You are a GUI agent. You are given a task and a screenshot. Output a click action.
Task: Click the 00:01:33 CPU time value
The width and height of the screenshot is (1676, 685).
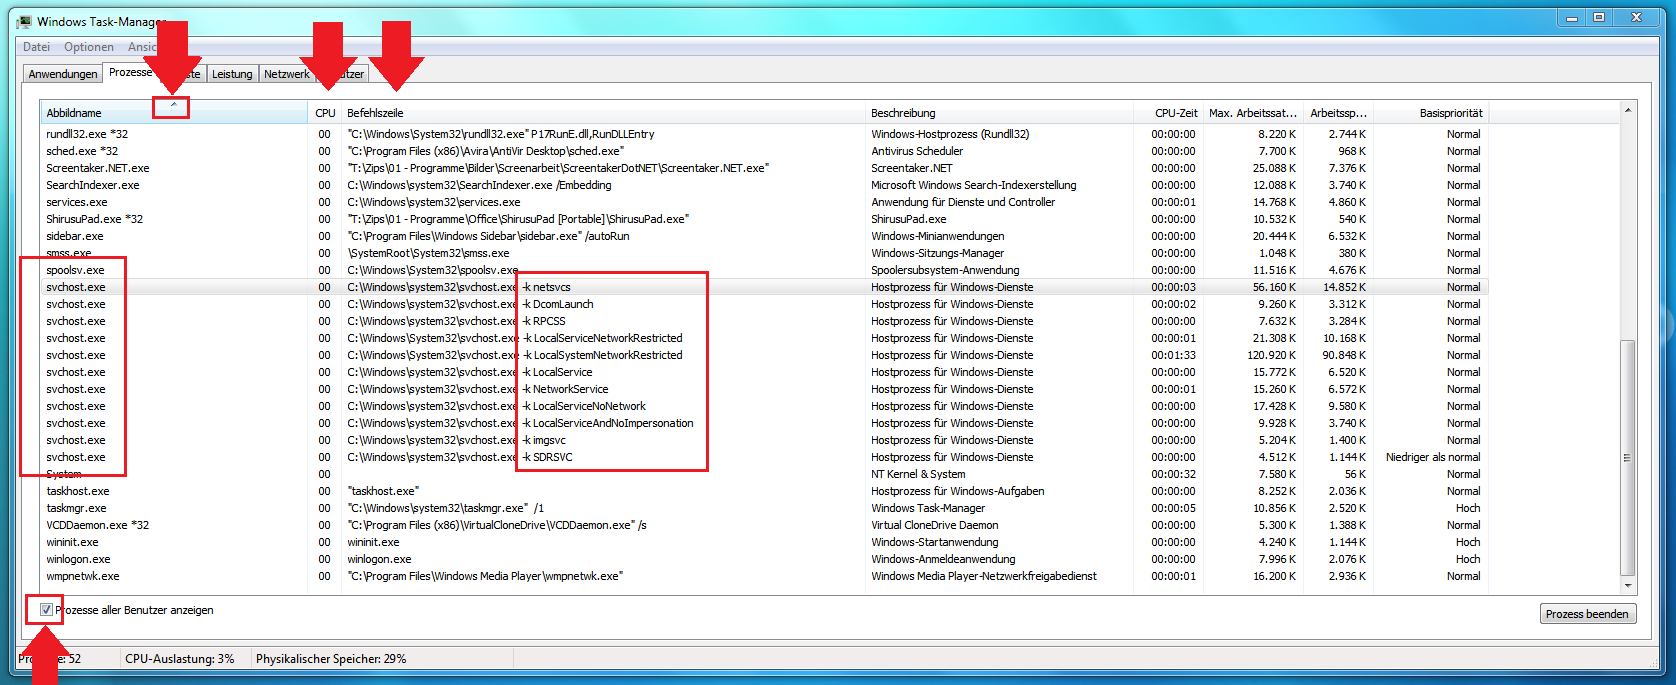[x=1173, y=355]
